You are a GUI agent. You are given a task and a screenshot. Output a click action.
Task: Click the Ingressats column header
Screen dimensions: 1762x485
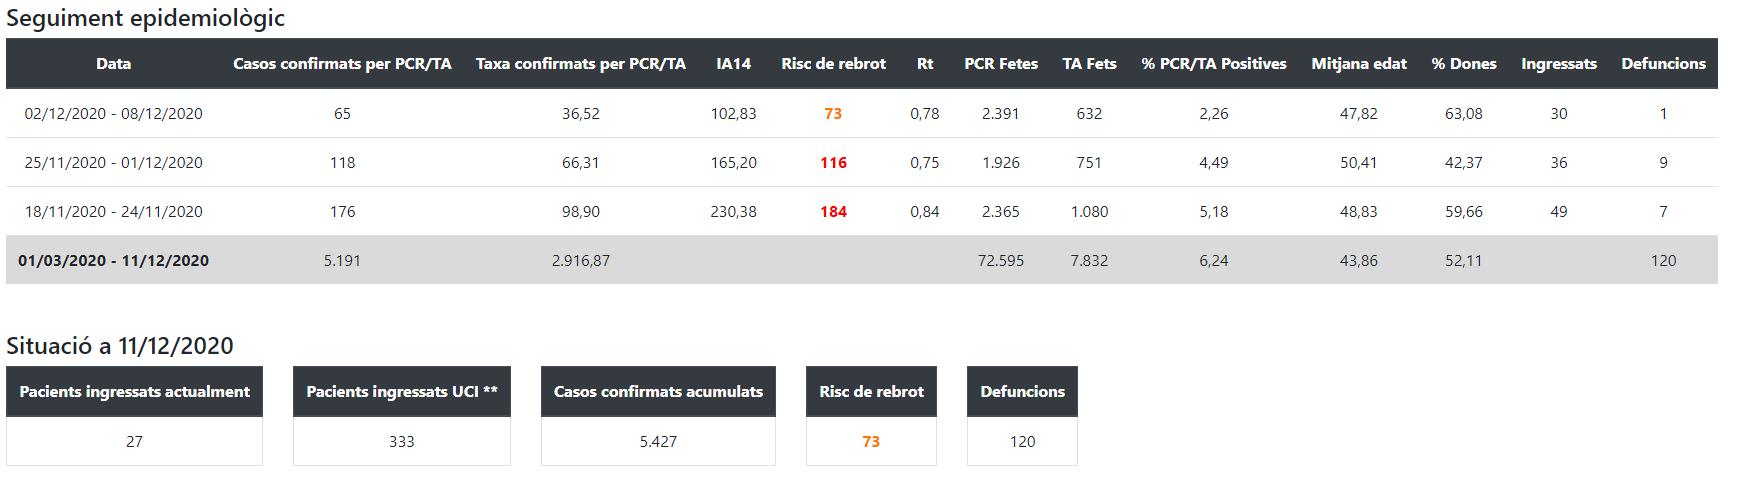click(1558, 64)
